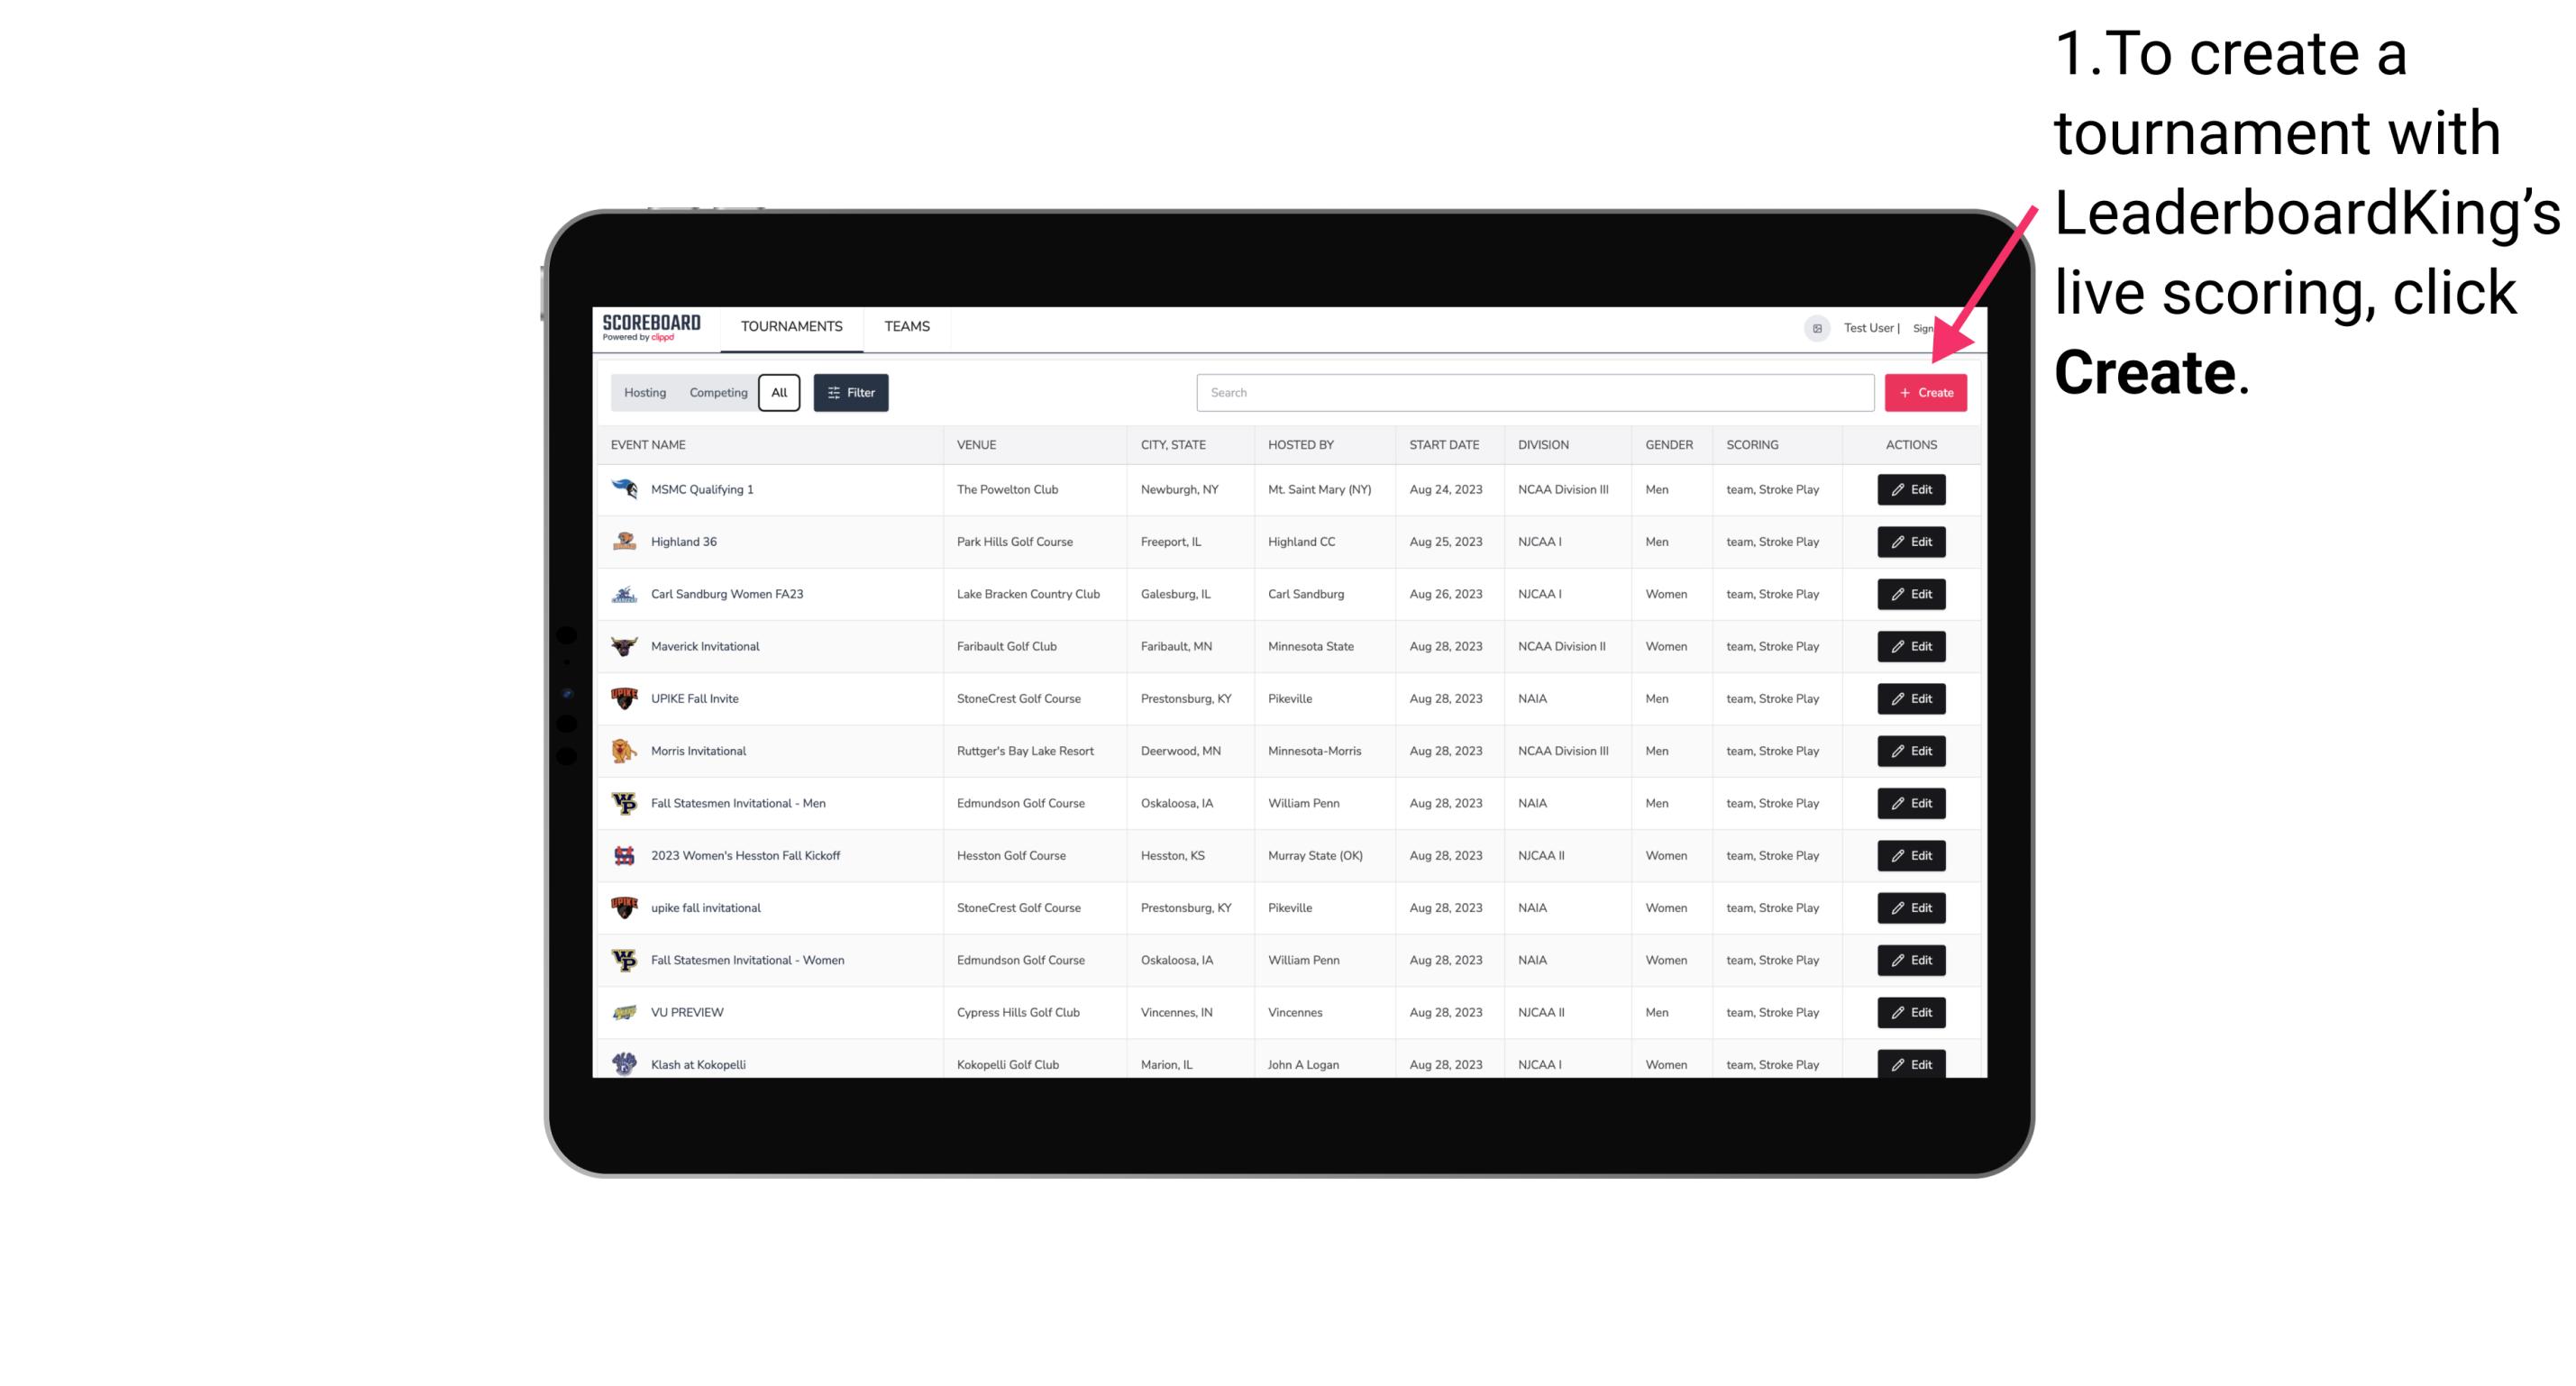Switch to the TOURNAMENTS tab
The image size is (2576, 1386).
tap(790, 326)
